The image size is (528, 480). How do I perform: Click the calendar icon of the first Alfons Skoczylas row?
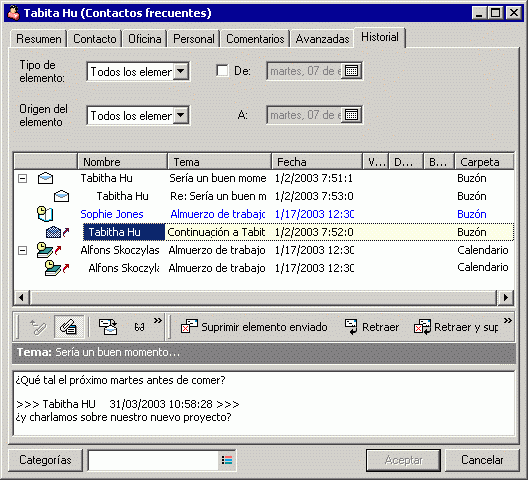(49, 250)
